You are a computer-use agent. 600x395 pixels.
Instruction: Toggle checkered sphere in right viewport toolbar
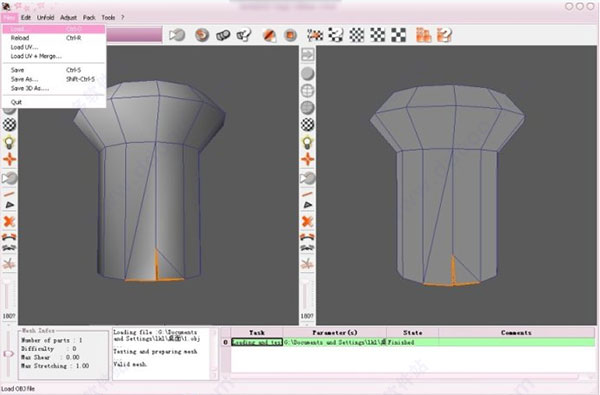[x=308, y=125]
